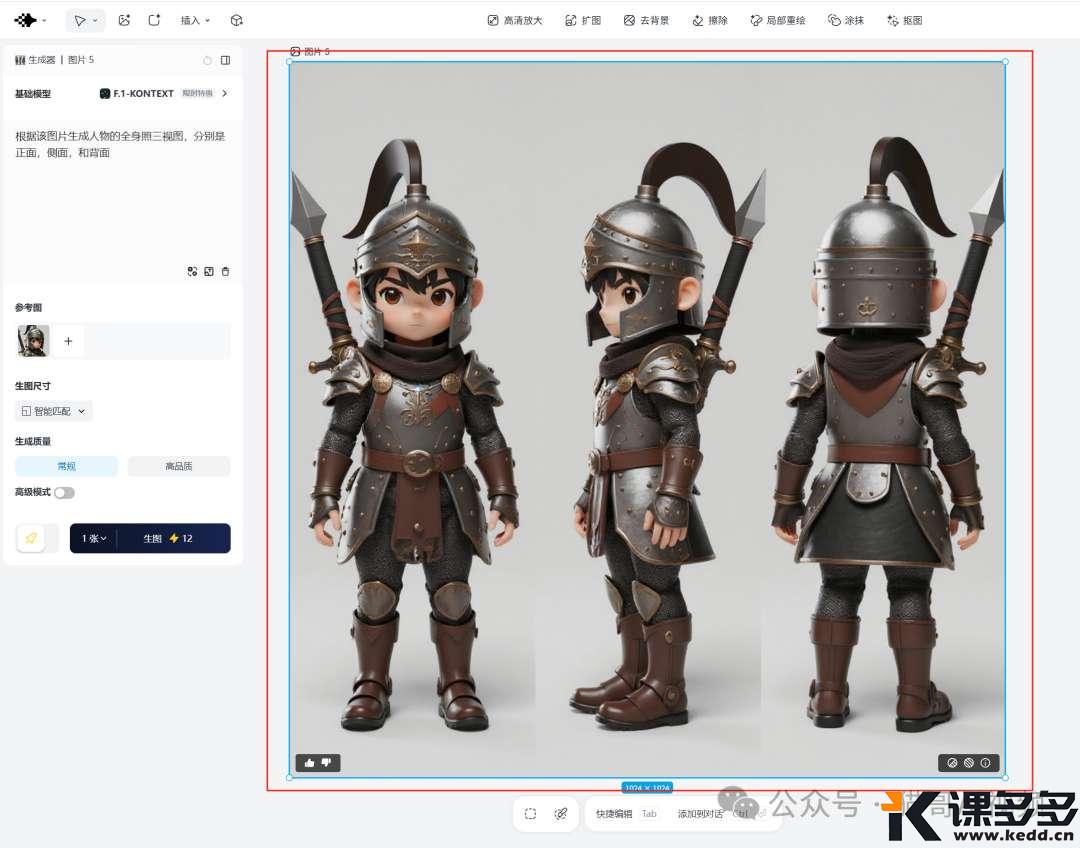Image resolution: width=1080 pixels, height=848 pixels.
Task: Click the expand prompt box icon
Action: pyautogui.click(x=209, y=271)
